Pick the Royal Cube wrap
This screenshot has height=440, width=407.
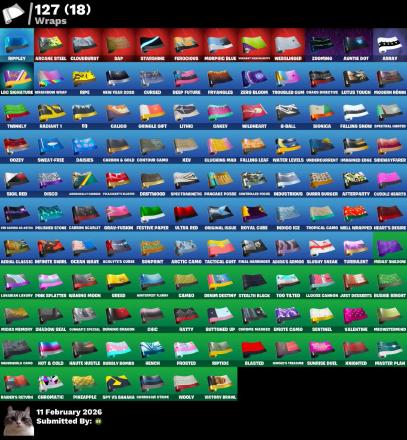[254, 215]
